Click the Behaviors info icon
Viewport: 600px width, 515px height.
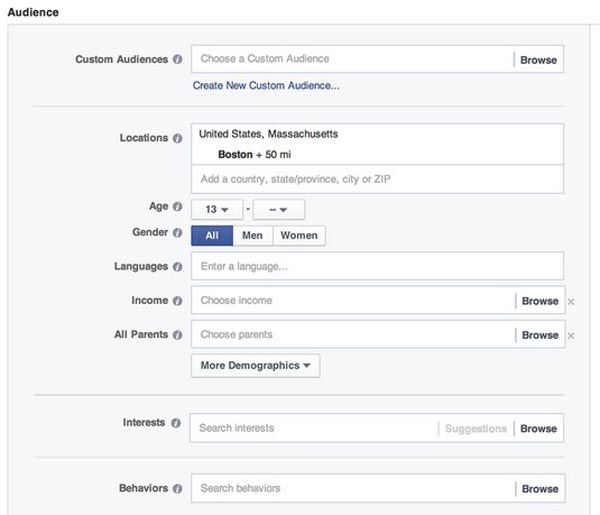[x=177, y=489]
